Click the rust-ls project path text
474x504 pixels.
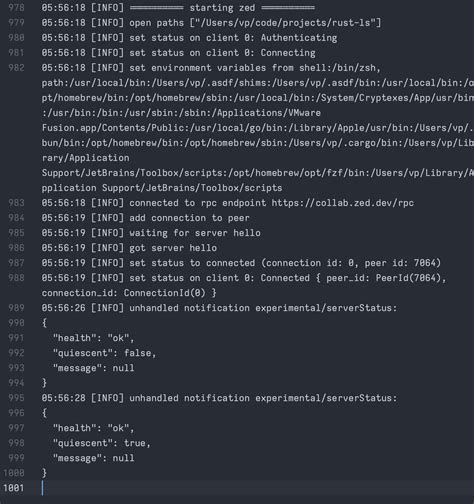[285, 23]
